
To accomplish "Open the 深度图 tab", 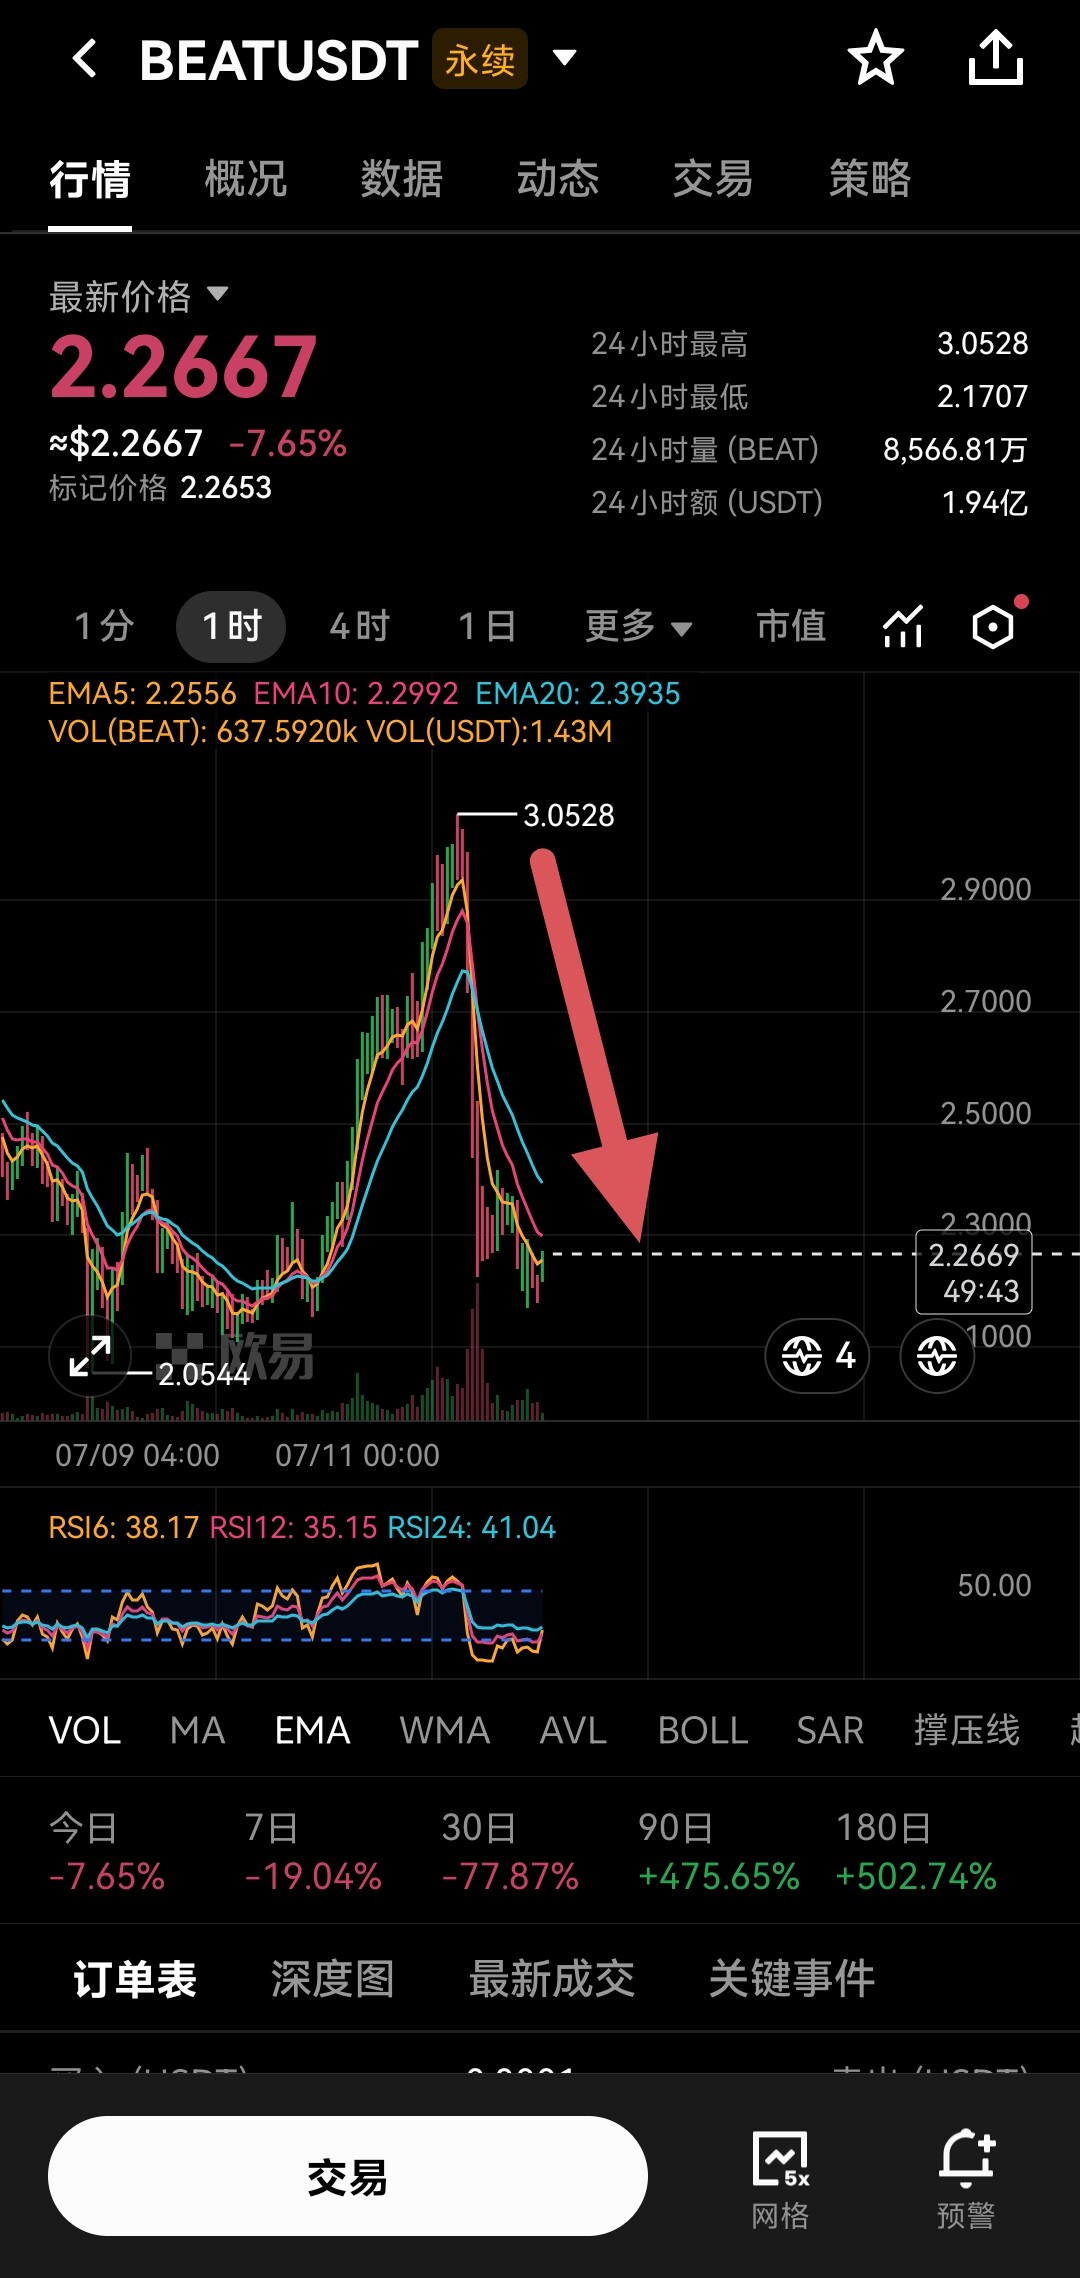I will point(333,1979).
